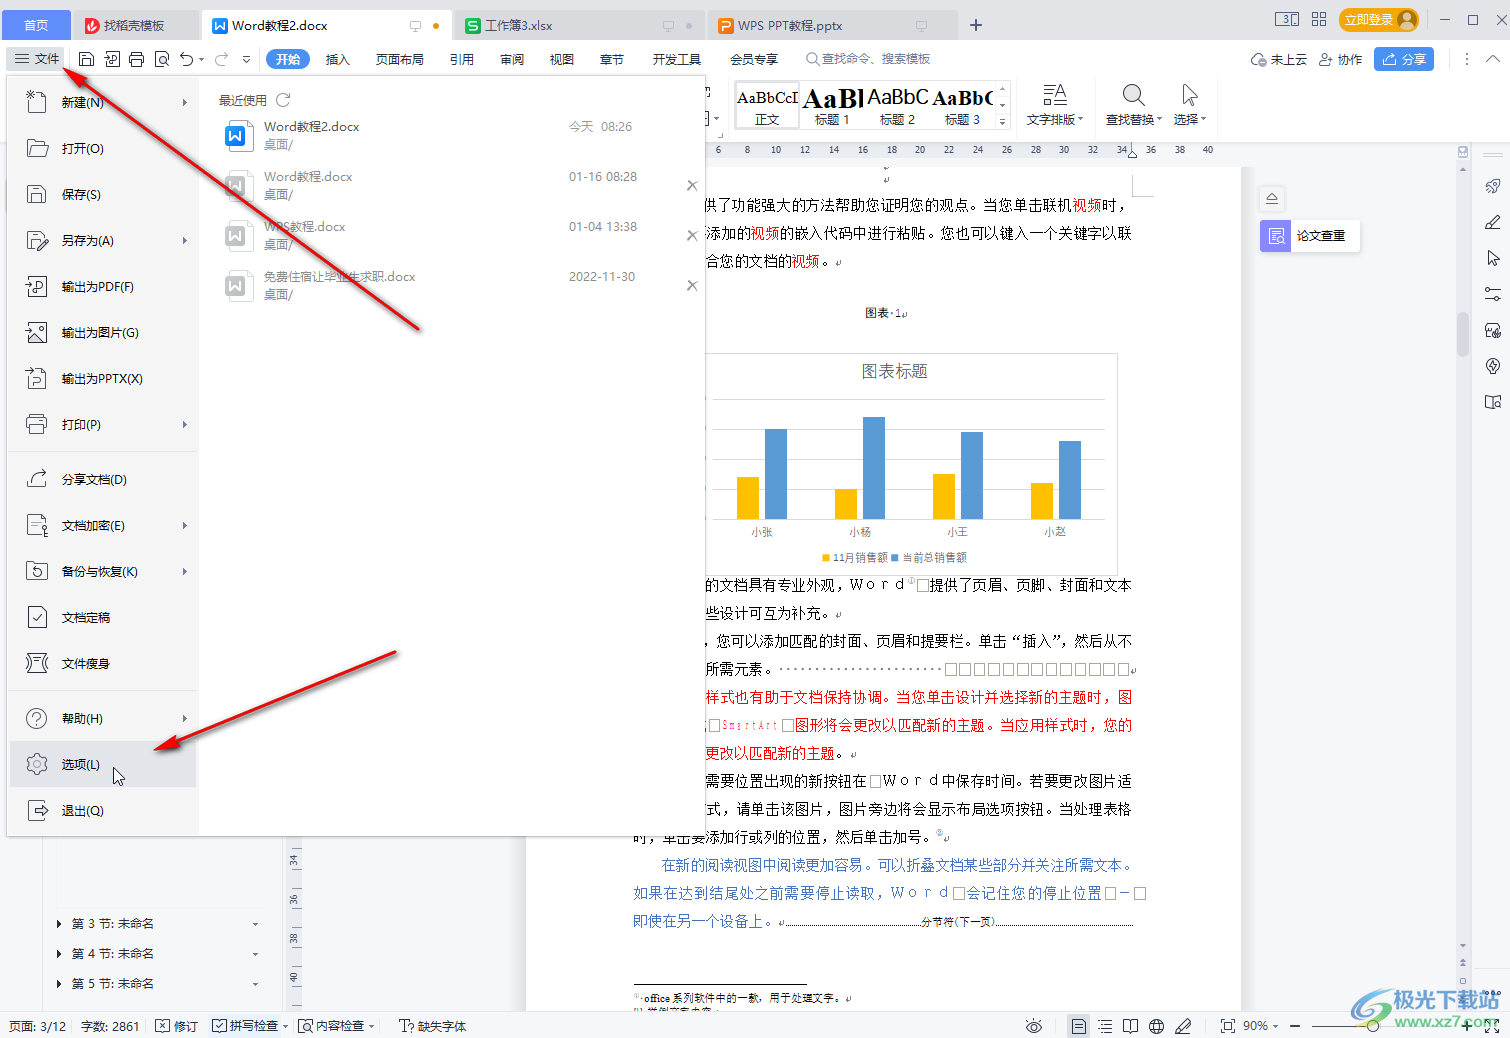Click the Print icon in quick access toolbar

coord(137,59)
